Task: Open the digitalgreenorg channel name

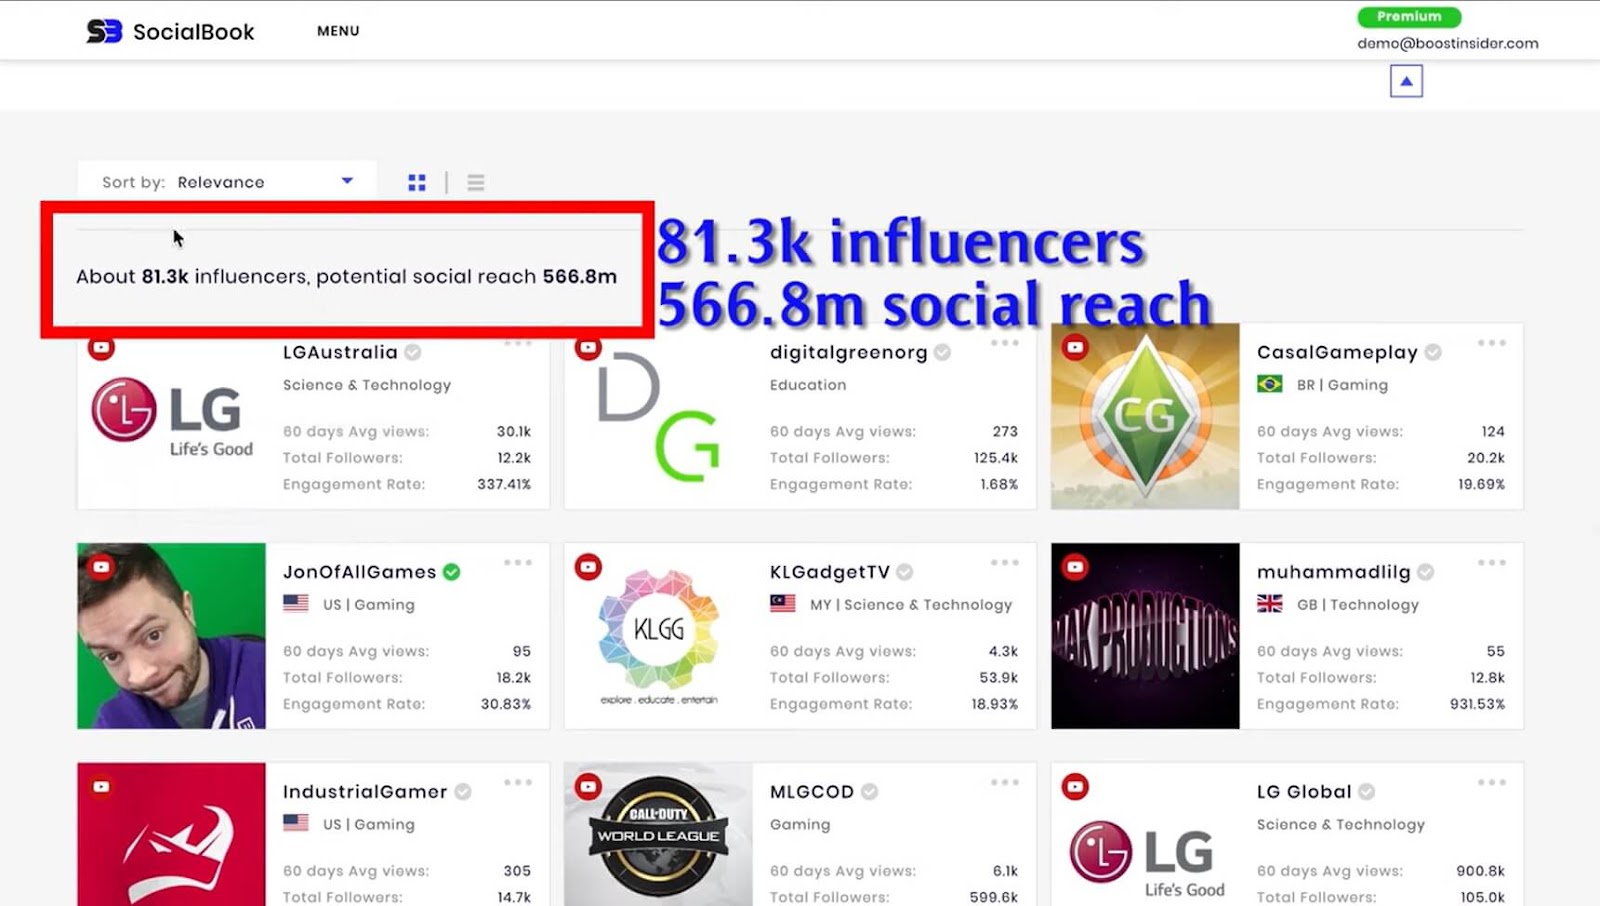Action: pyautogui.click(x=848, y=352)
